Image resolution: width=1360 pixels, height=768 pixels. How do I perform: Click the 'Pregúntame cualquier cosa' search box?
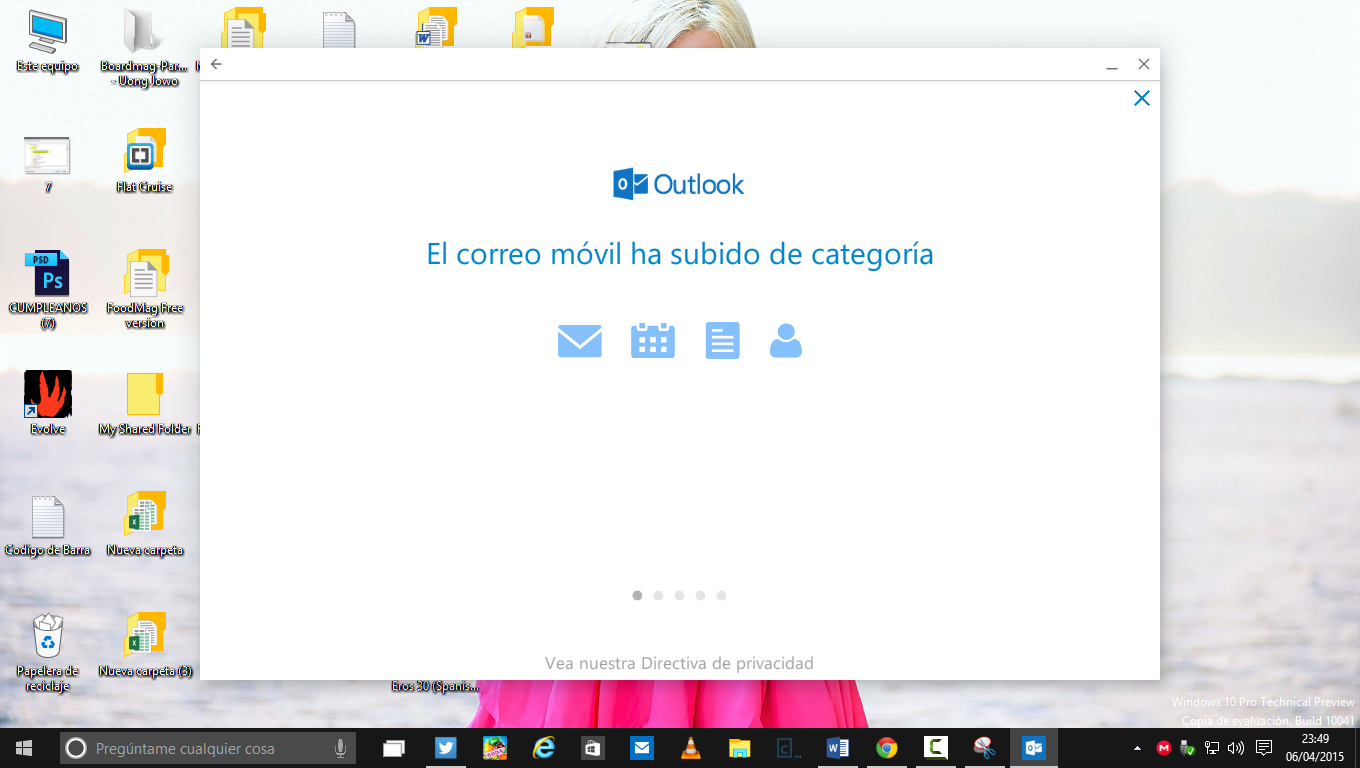208,748
